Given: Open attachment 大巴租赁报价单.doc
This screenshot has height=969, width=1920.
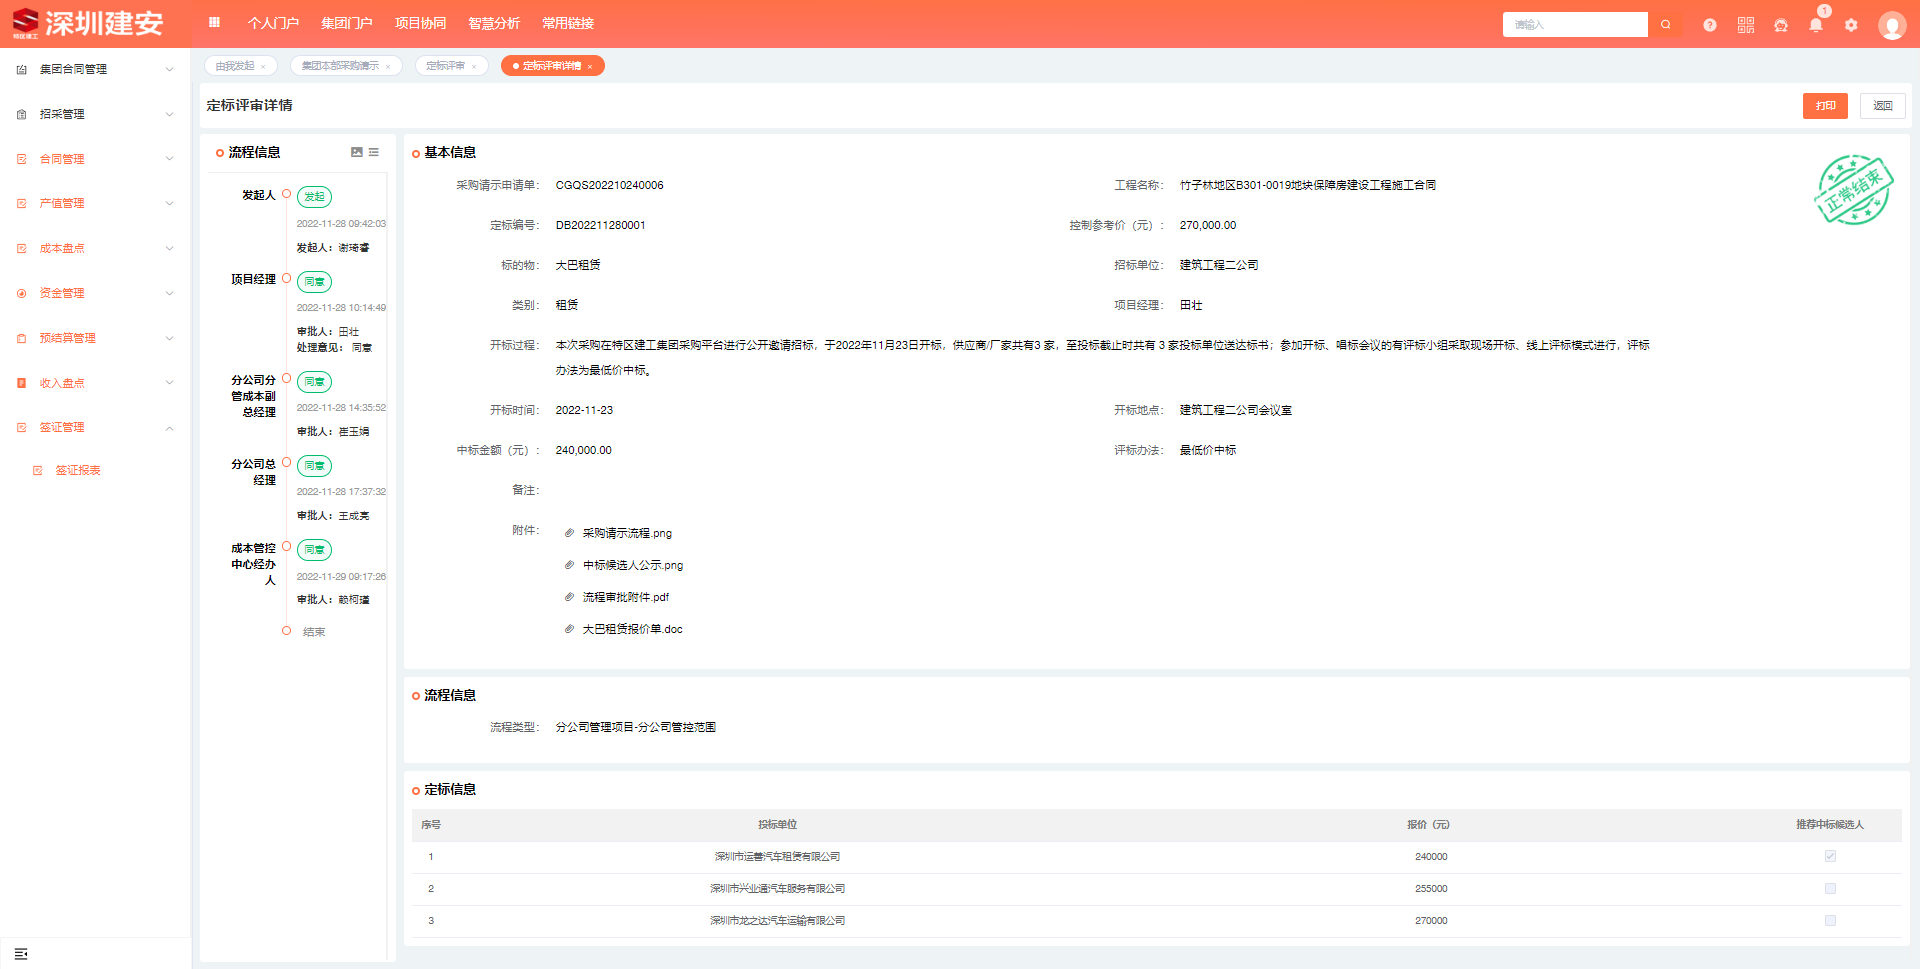Looking at the screenshot, I should pos(632,629).
